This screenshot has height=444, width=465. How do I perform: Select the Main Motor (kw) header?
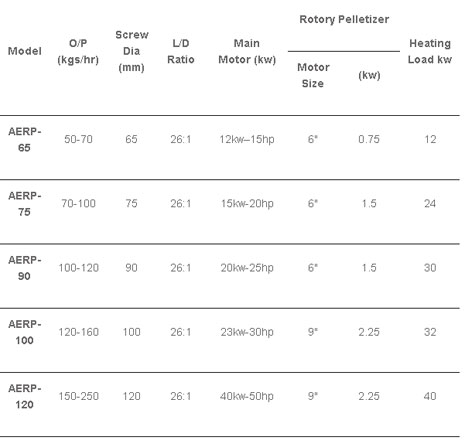(x=247, y=52)
